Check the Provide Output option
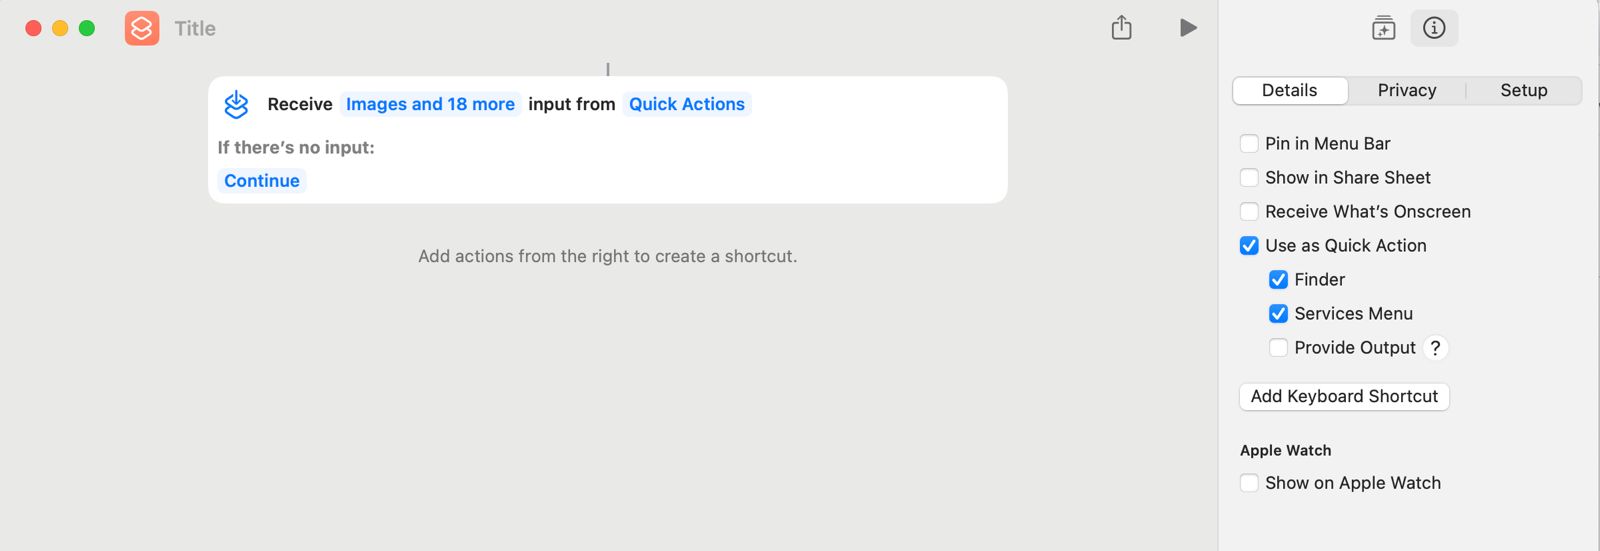The height and width of the screenshot is (551, 1600). pos(1278,348)
